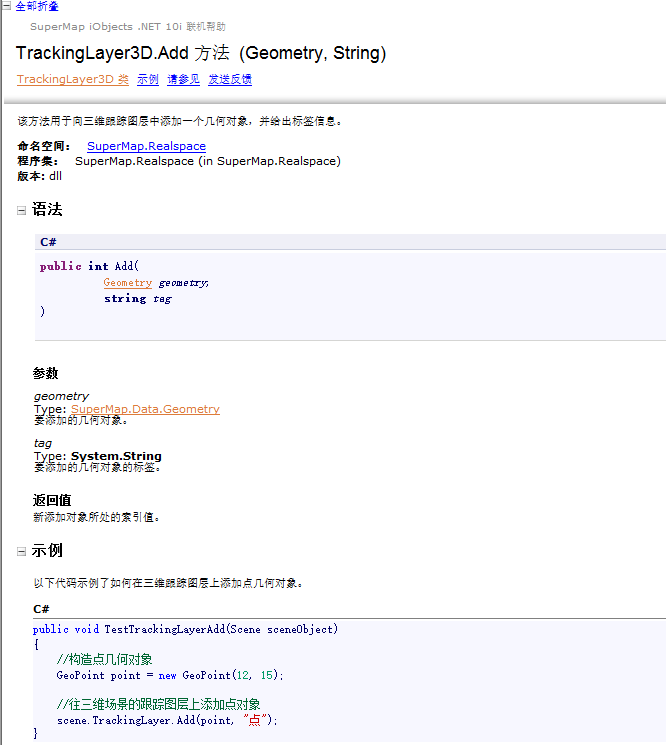
Task: Click the 'string tag' code line
Action: click(138, 299)
